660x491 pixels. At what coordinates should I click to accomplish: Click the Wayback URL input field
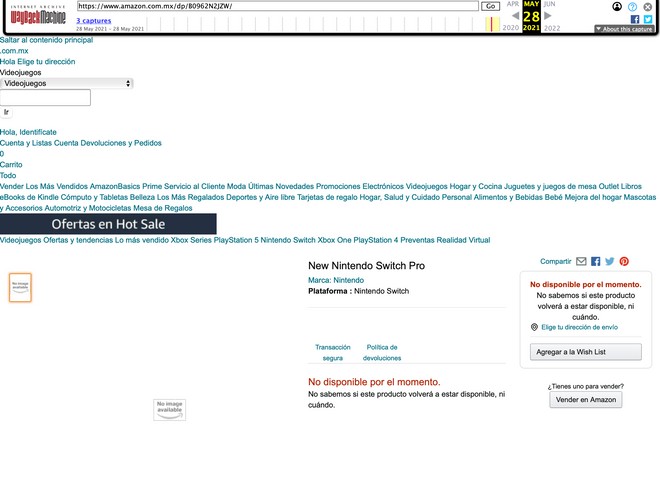point(278,6)
